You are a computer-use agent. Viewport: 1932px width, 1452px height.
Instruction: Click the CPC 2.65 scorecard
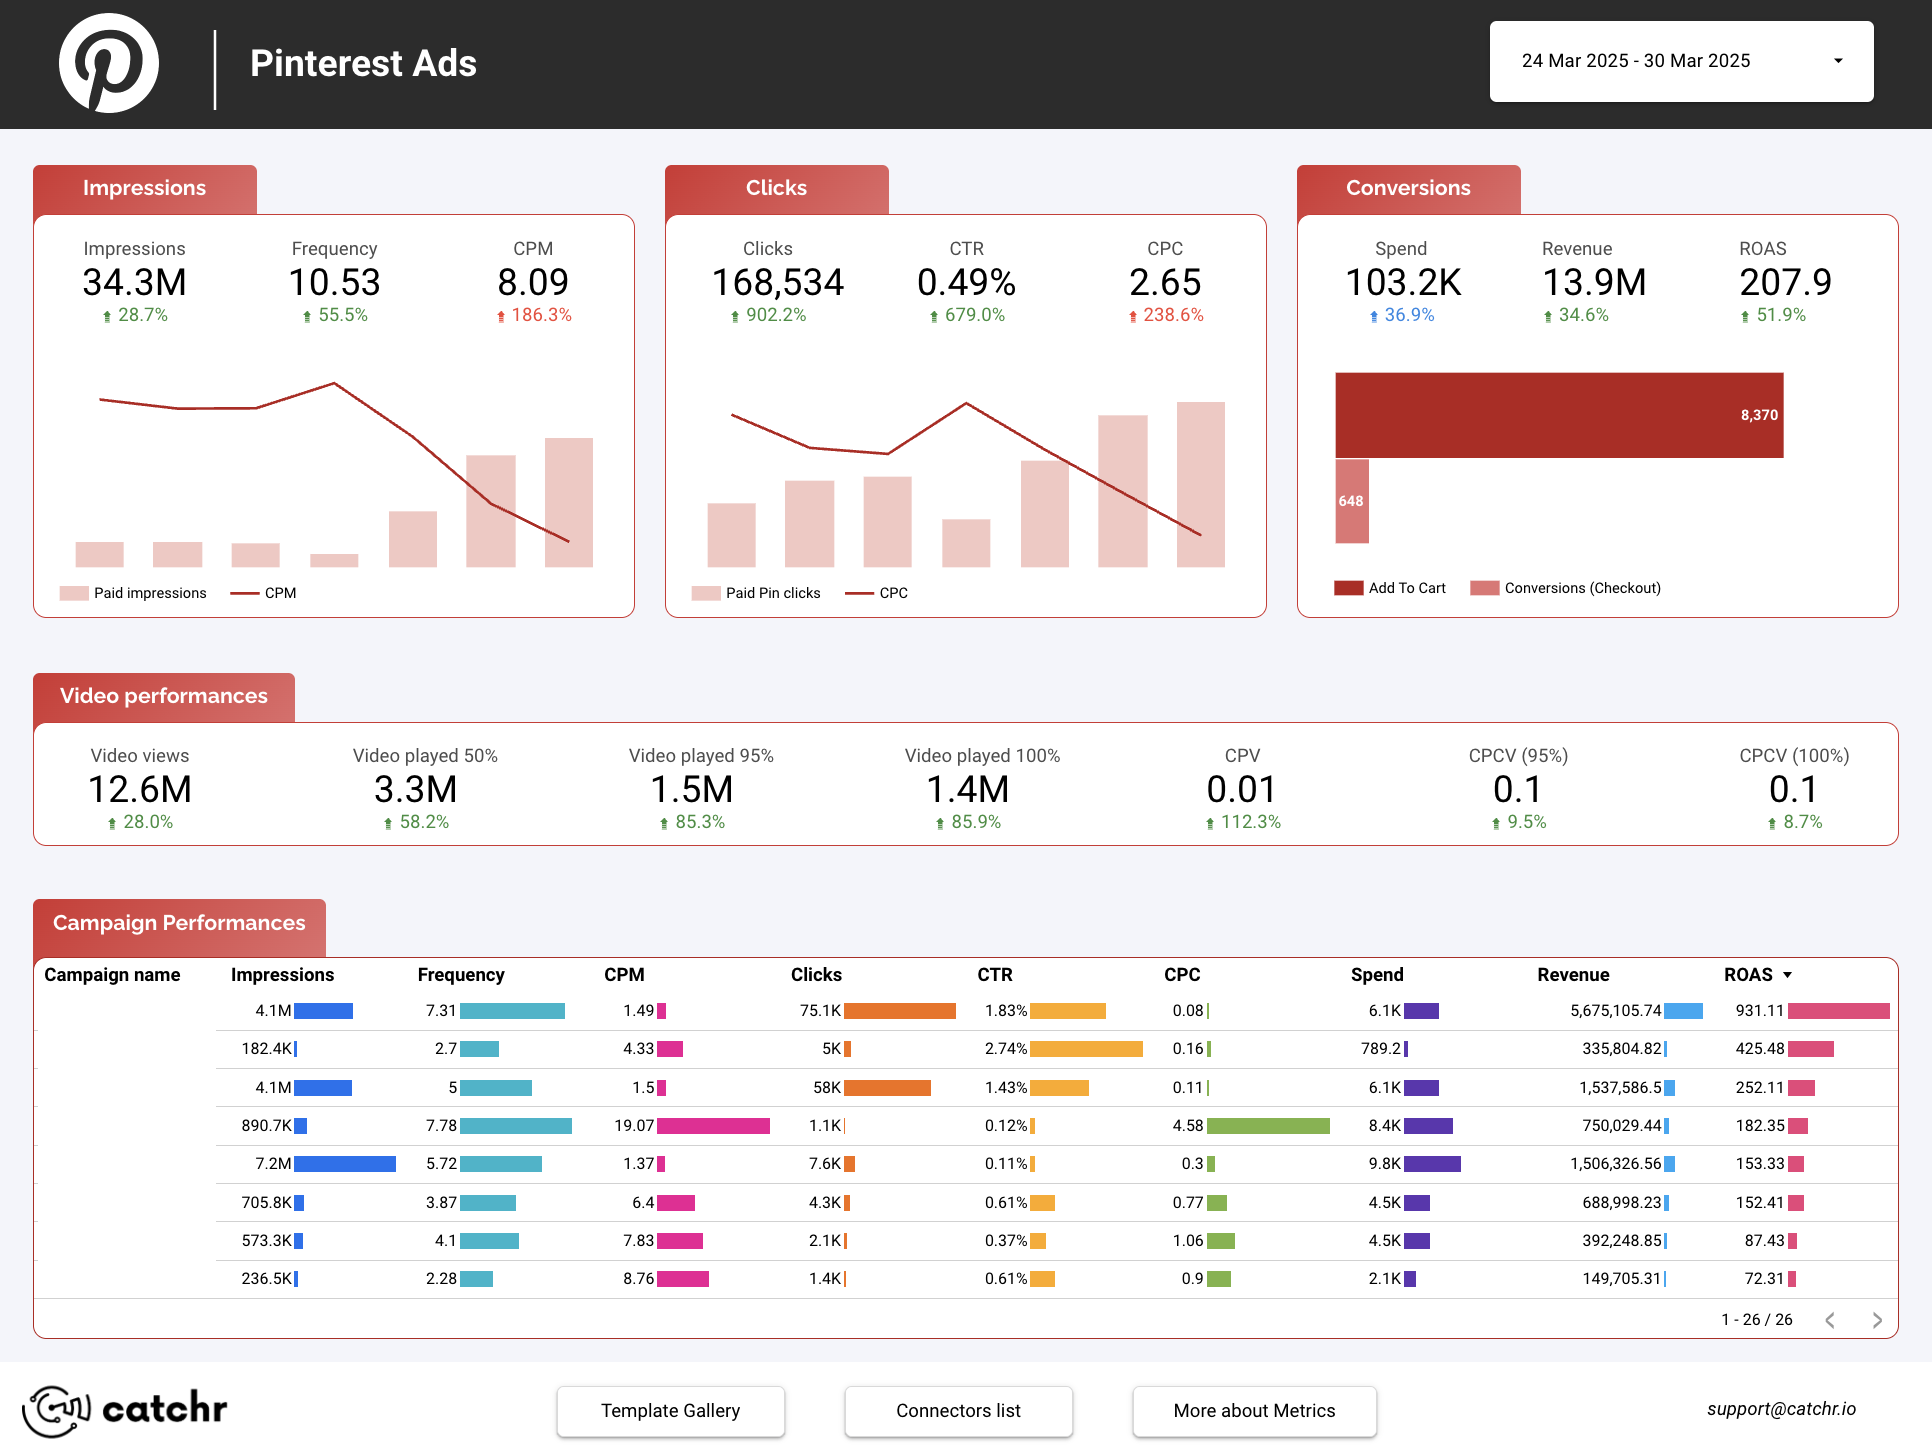pos(1165,283)
